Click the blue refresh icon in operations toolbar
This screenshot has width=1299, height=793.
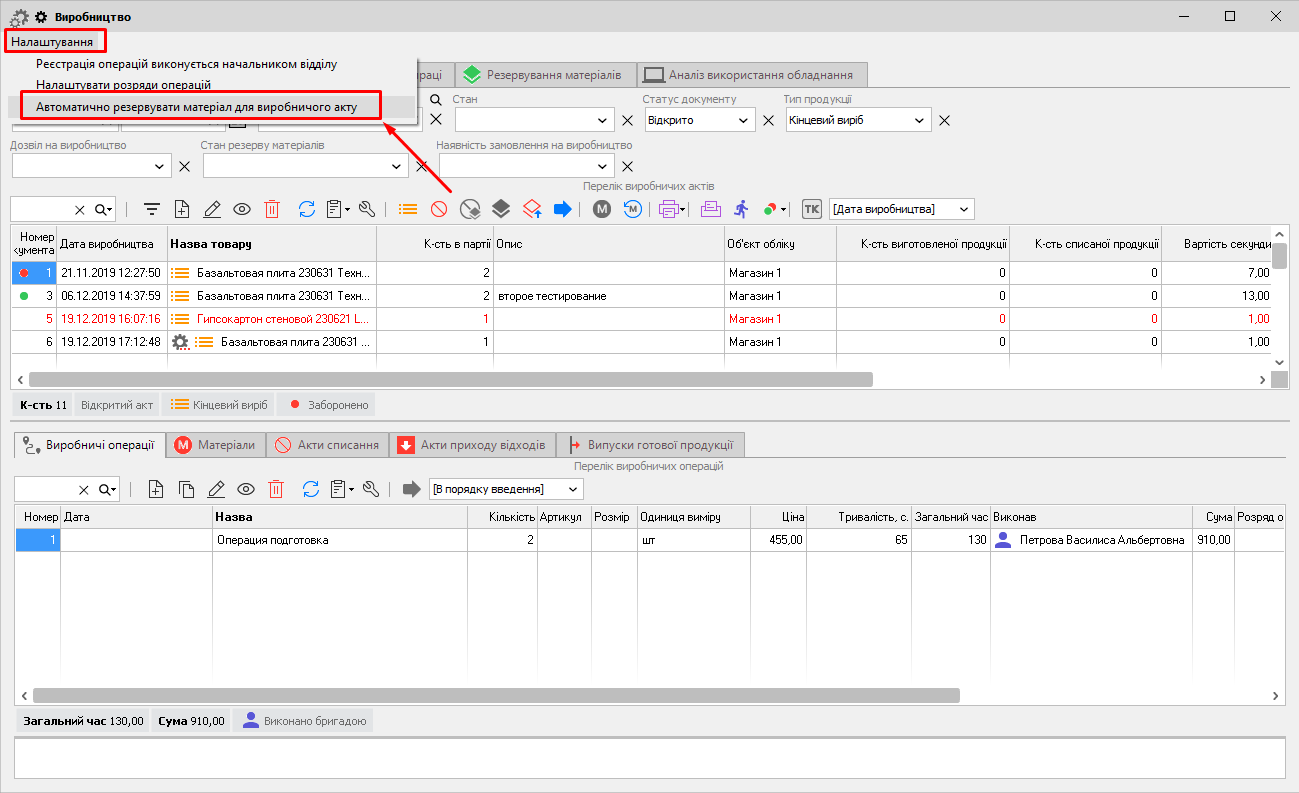pos(310,489)
